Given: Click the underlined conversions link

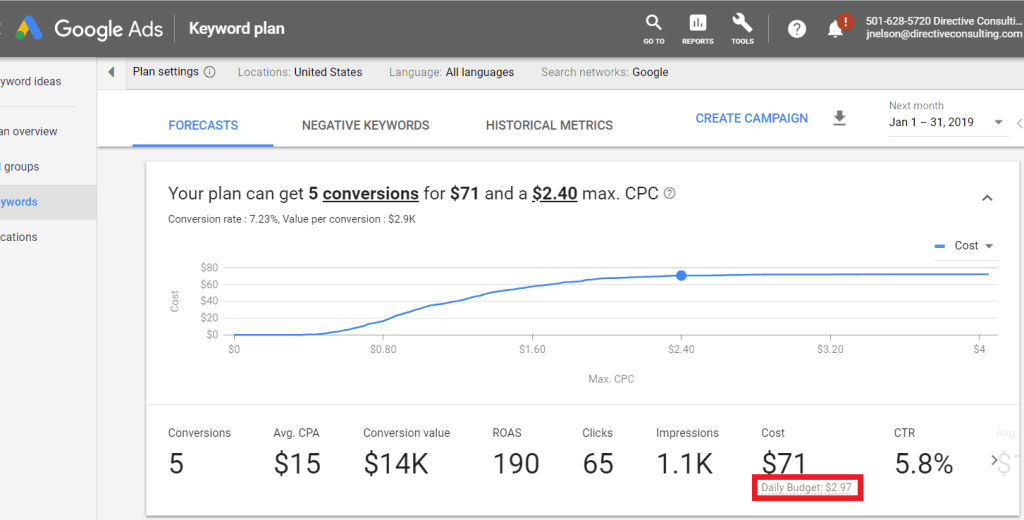Looking at the screenshot, I should click(x=370, y=193).
